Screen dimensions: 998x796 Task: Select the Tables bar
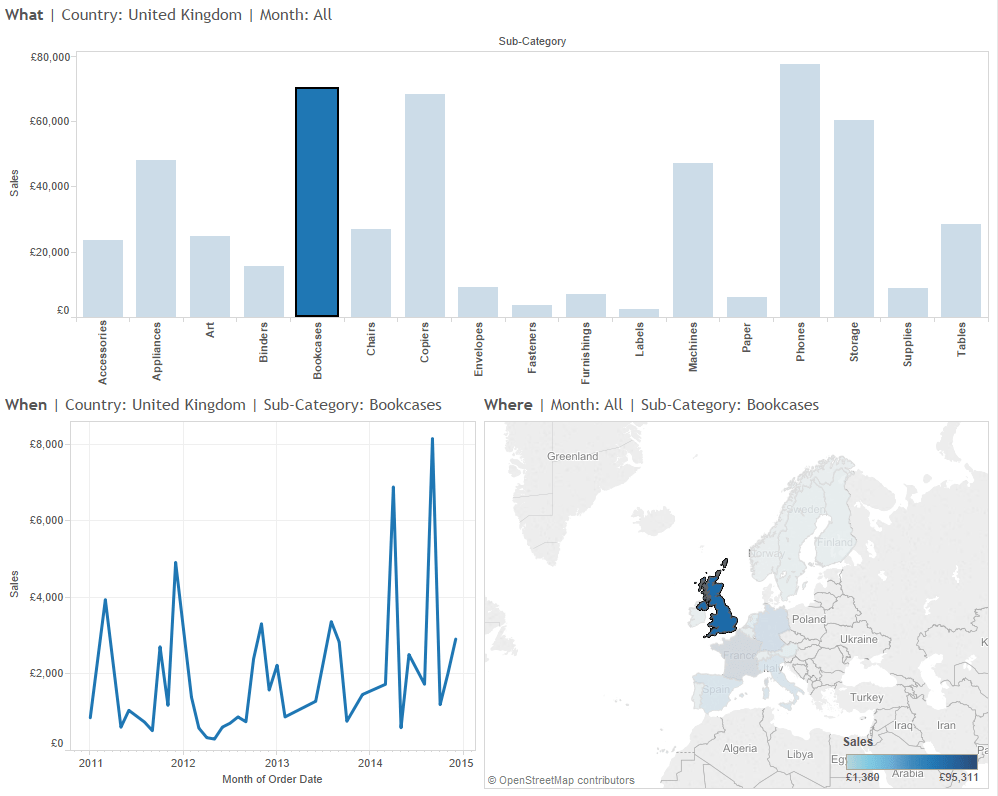pyautogui.click(x=961, y=271)
